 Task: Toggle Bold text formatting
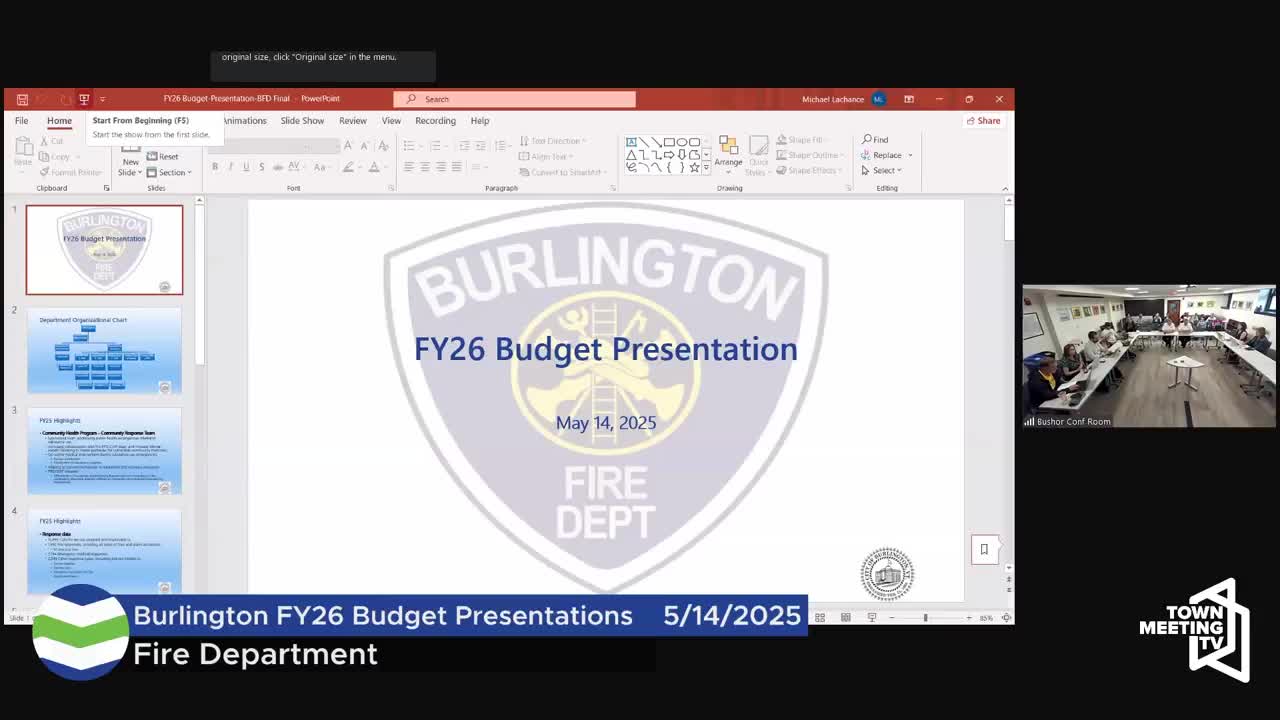point(214,166)
